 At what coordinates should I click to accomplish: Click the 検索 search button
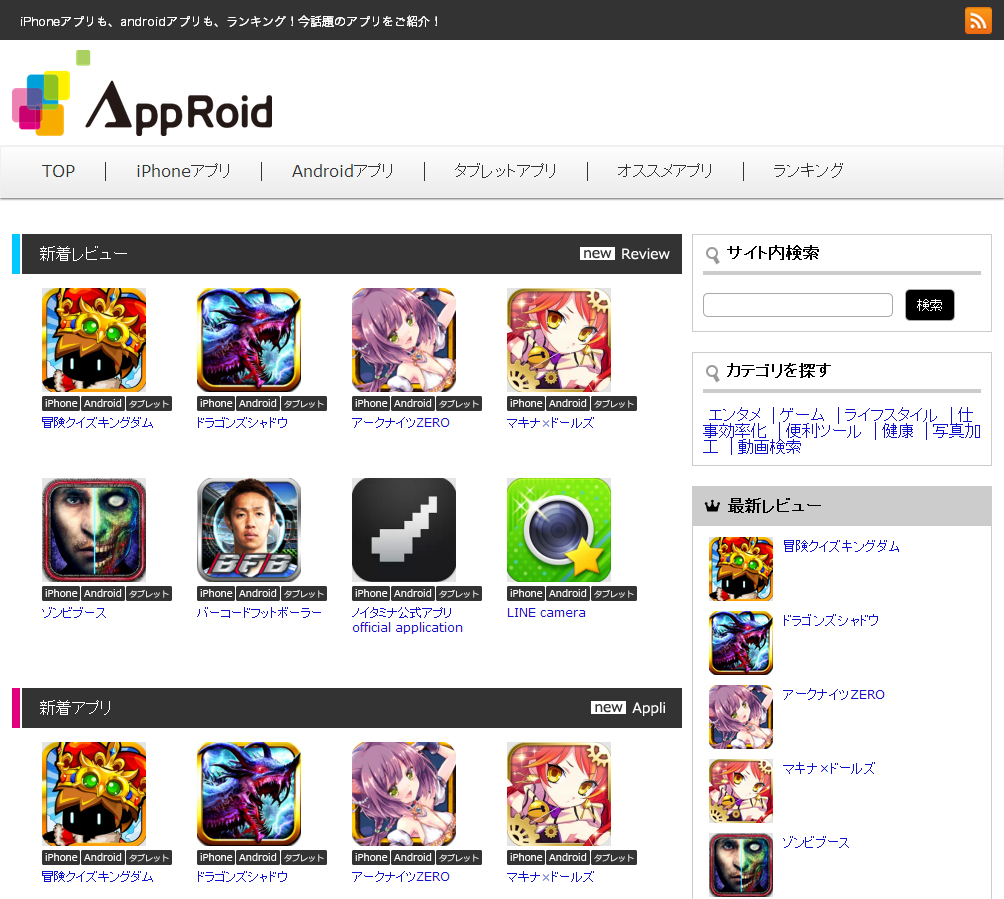point(930,305)
